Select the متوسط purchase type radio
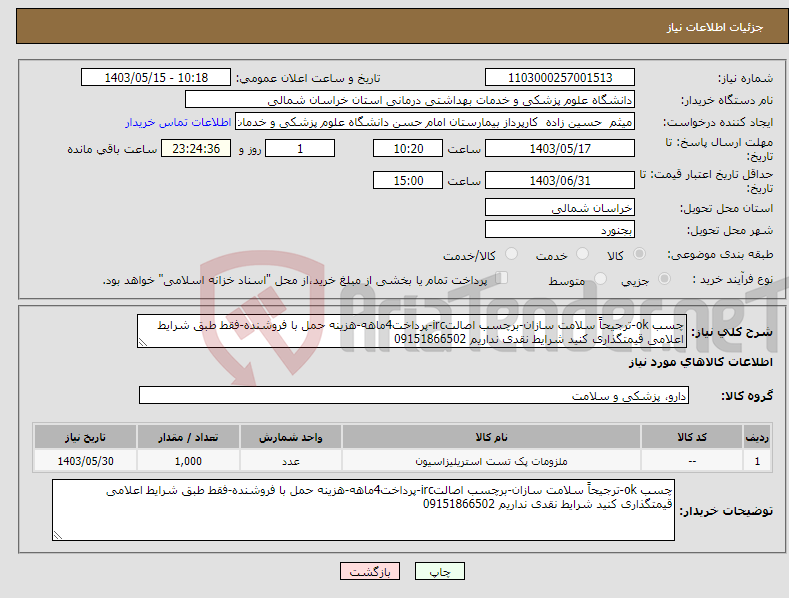This screenshot has width=789, height=598. (x=600, y=278)
